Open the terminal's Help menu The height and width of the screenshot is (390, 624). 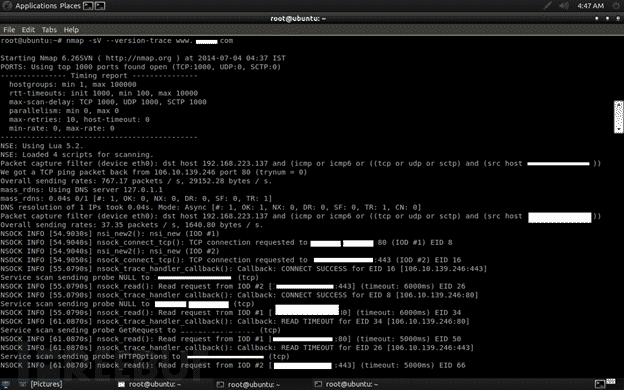(x=71, y=30)
